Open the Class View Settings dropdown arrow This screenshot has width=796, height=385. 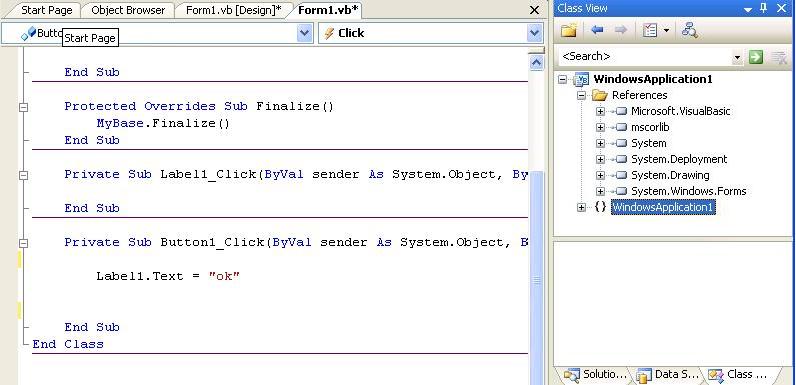point(666,31)
